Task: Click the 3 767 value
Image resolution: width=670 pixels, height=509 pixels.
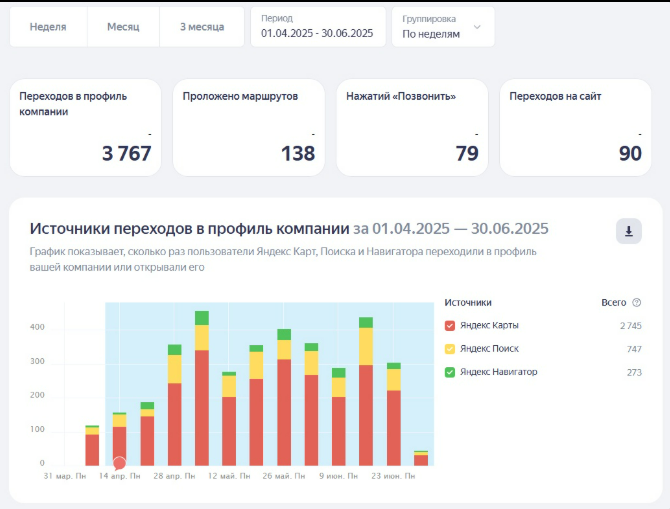Action: (126, 153)
